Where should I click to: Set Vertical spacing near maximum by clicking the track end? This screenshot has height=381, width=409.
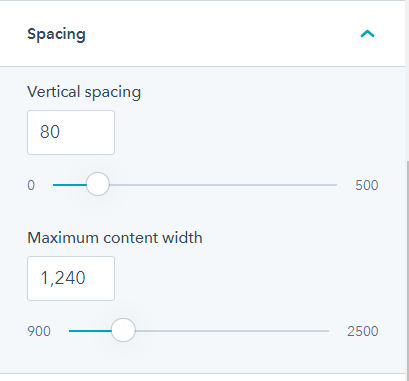335,185
